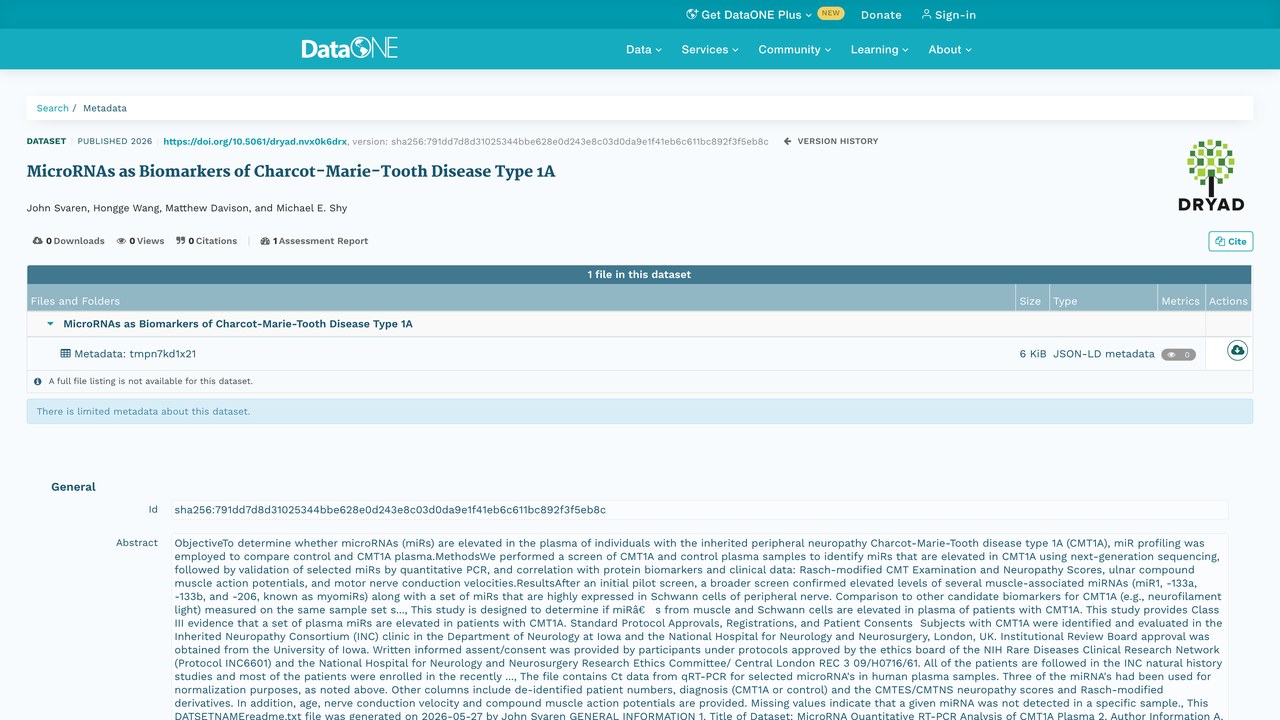Image resolution: width=1280 pixels, height=720 pixels.
Task: Click the globe icon before Get DataONE Plus
Action: 692,14
